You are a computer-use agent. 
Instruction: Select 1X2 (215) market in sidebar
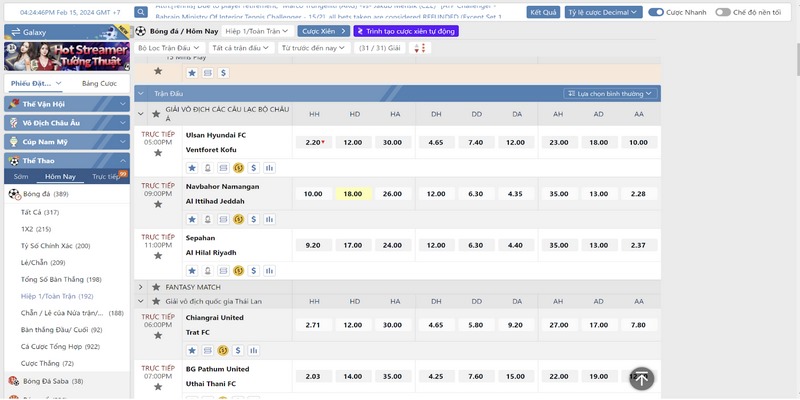(36, 229)
